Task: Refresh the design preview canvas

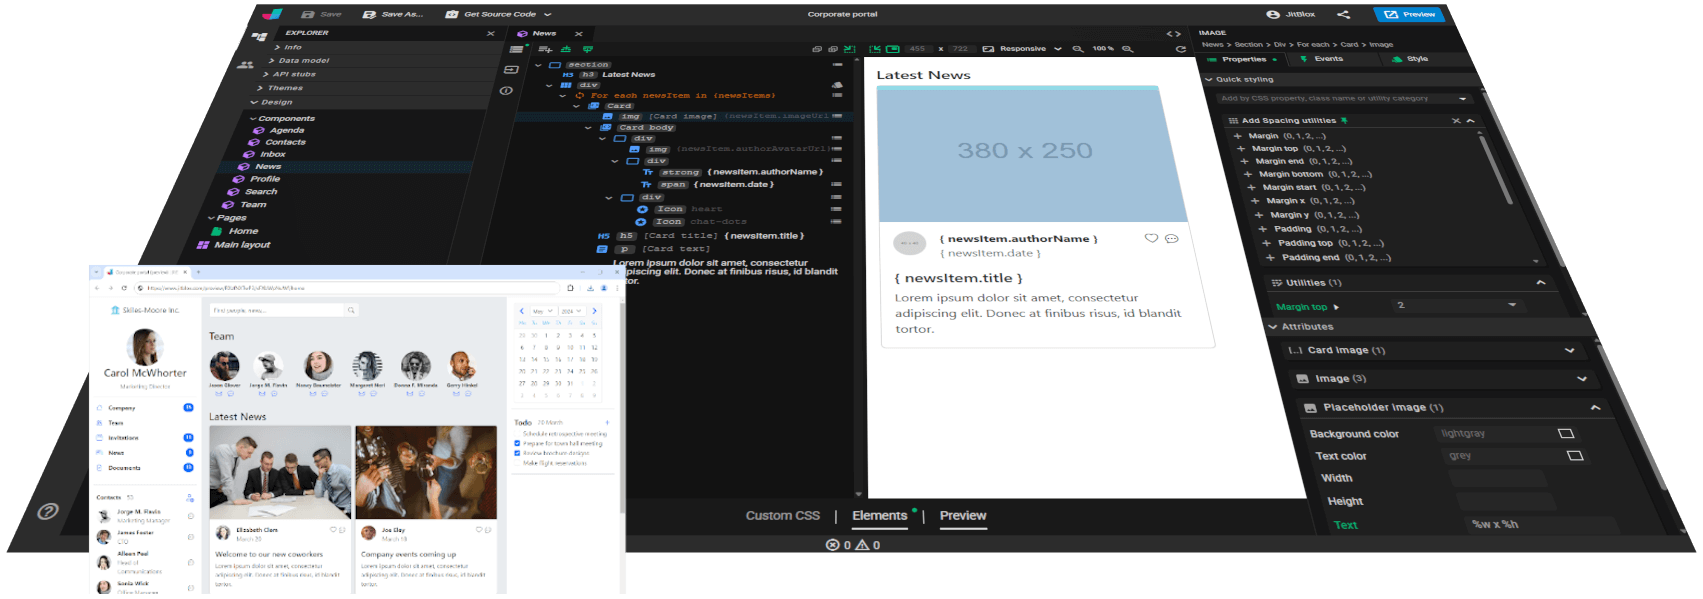Action: click(1180, 49)
